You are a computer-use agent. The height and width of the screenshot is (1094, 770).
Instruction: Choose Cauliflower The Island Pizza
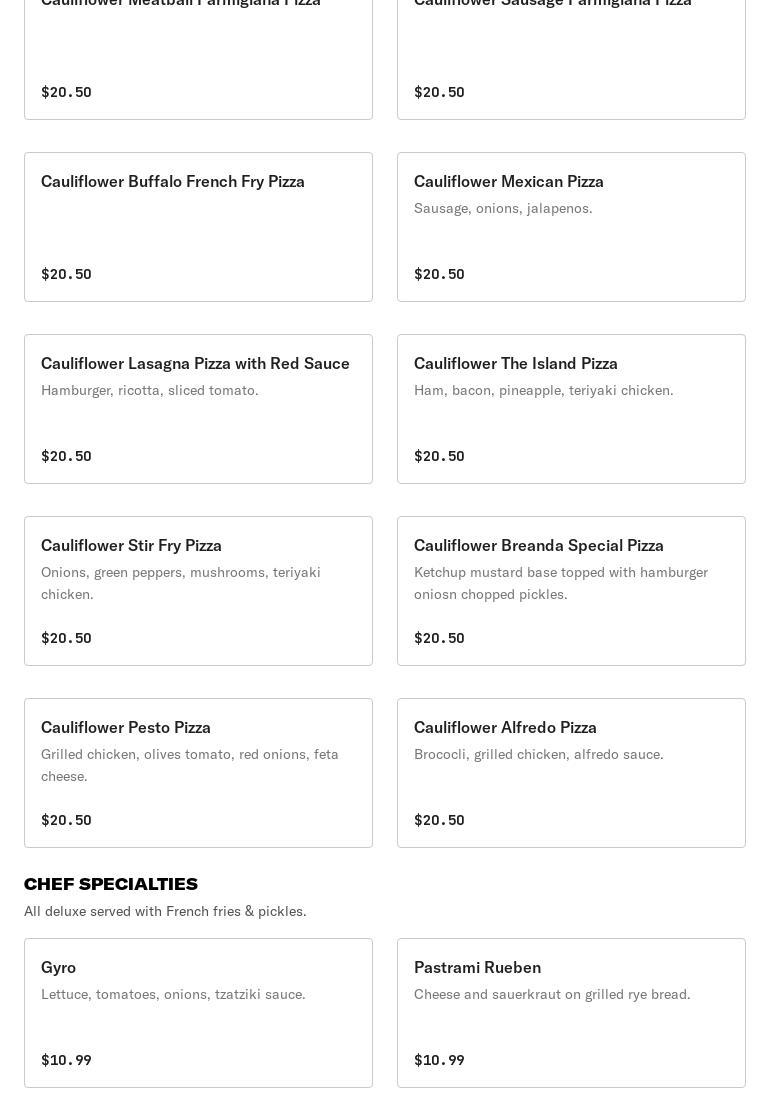(x=571, y=409)
